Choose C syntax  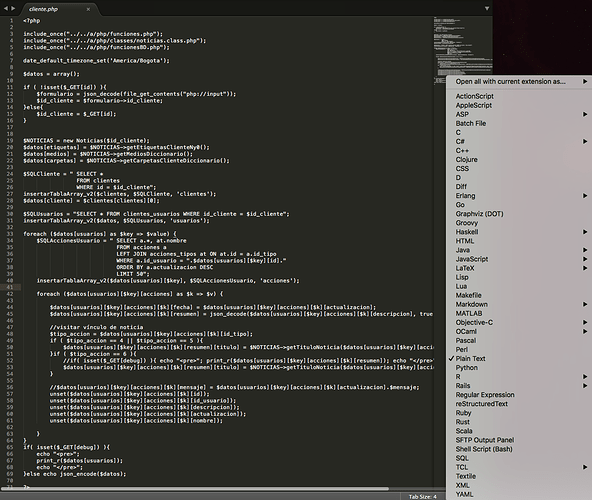pos(519,133)
